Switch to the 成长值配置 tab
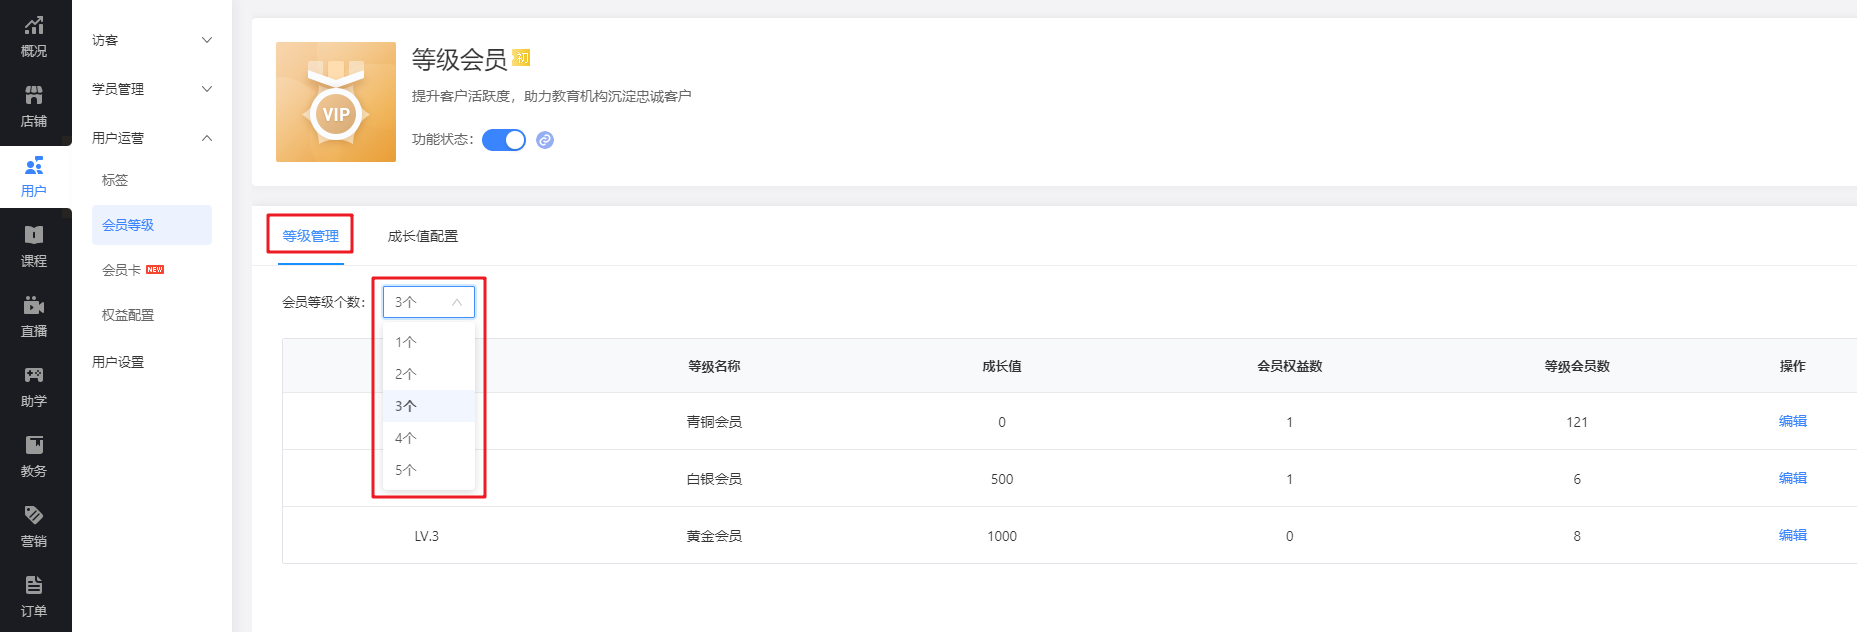Image resolution: width=1857 pixels, height=632 pixels. click(x=422, y=236)
